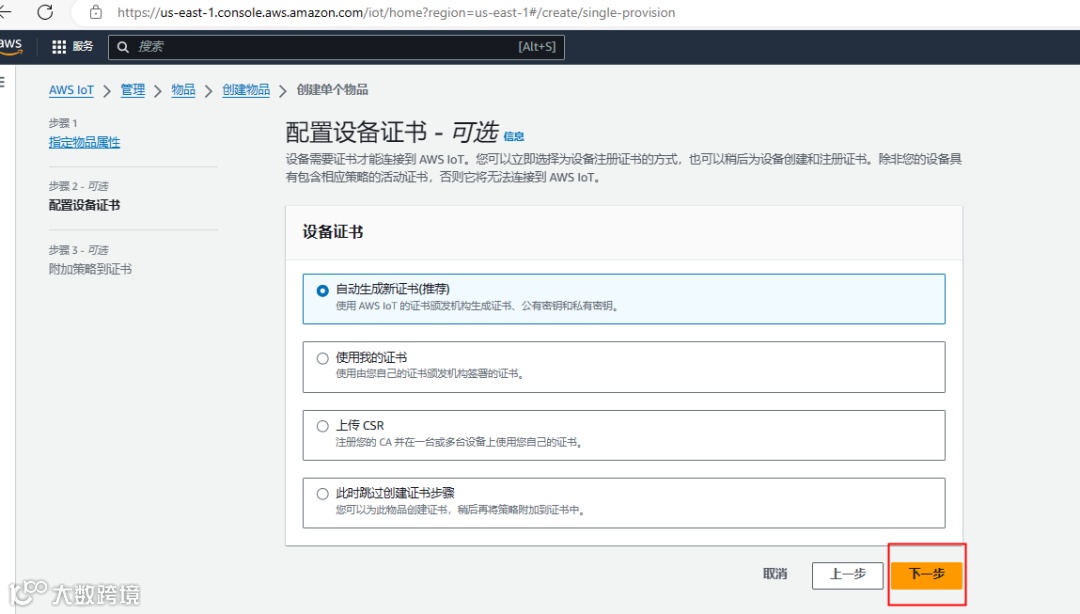
Task: Open the 信息 info link beside title
Action: pos(514,136)
